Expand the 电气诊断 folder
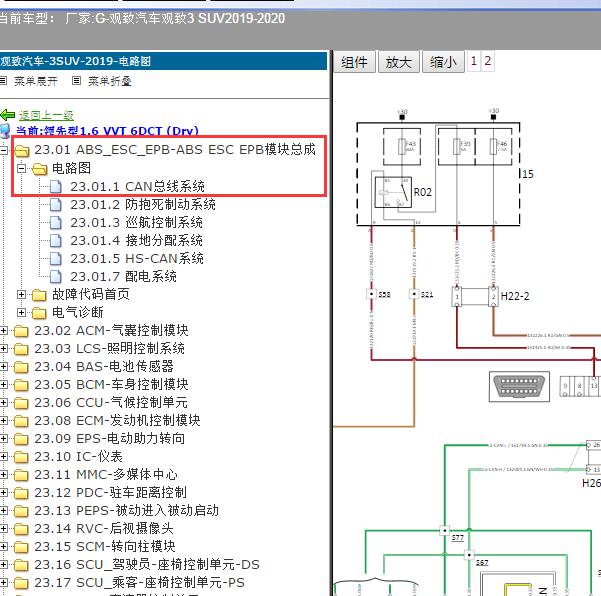Image resolution: width=601 pixels, height=596 pixels. point(22,312)
